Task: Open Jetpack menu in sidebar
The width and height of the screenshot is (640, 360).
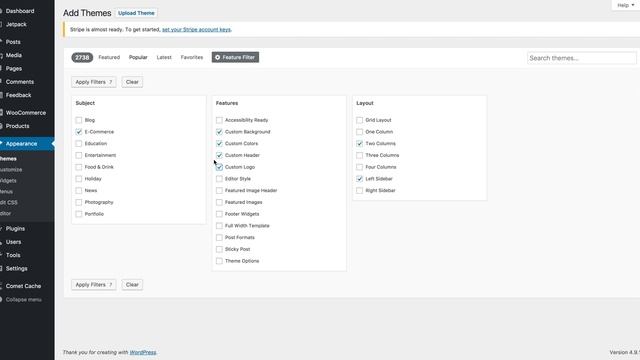Action: click(16, 24)
